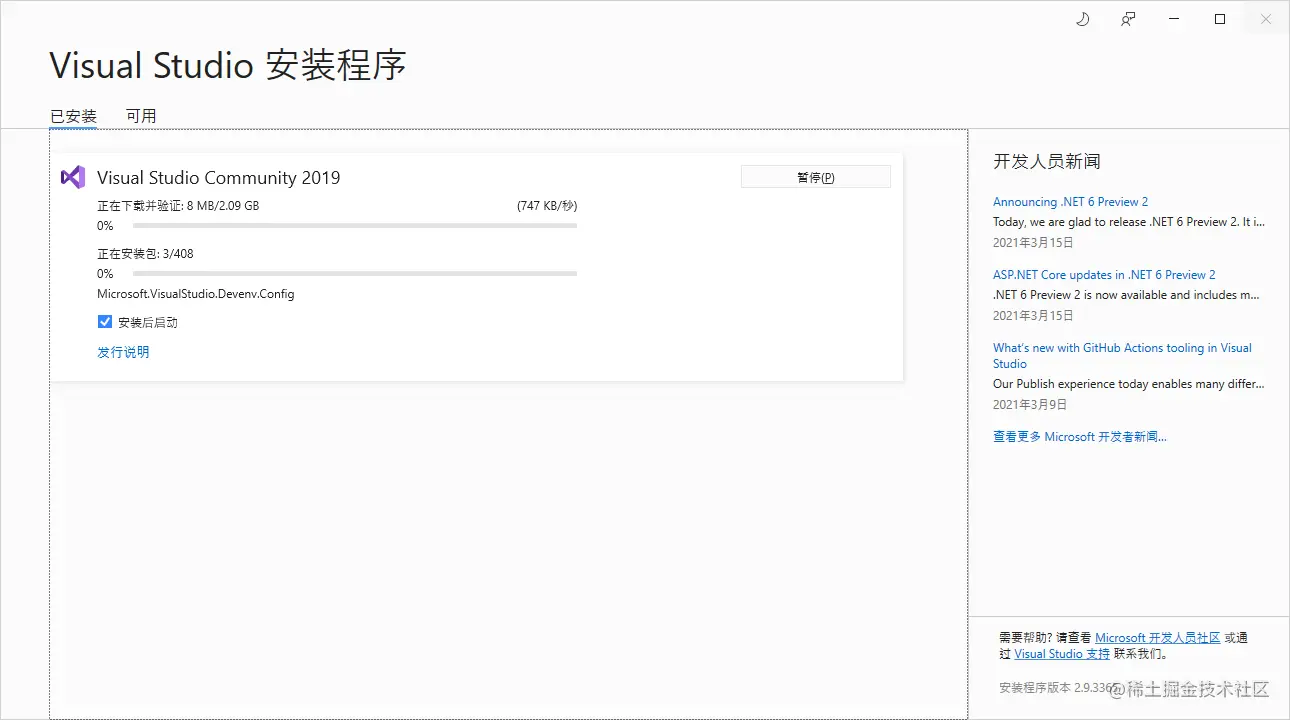Open Announcing .NET 6 Preview 2 article
Viewport: 1290px width, 720px height.
pos(1070,202)
